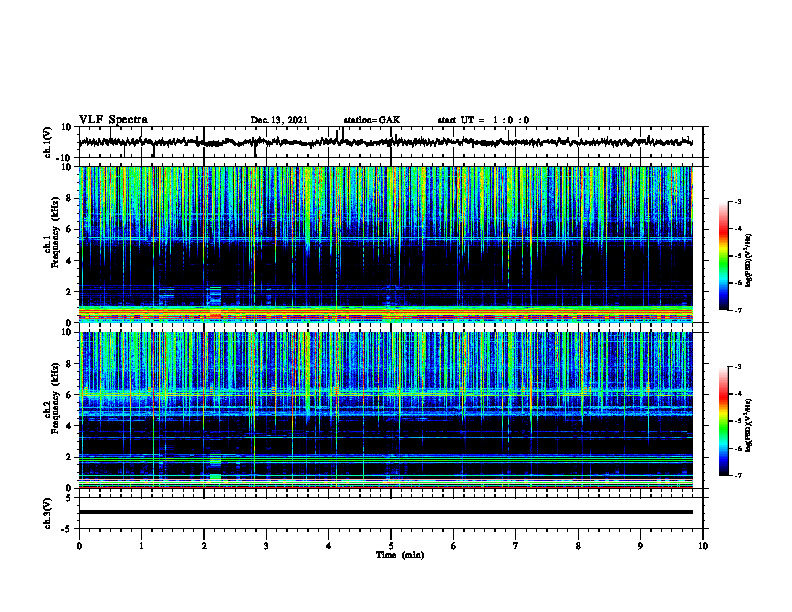This screenshot has width=792, height=612.
Task: Click the ch.1 "Frequency (kHz)" axis title
Action: (55, 233)
